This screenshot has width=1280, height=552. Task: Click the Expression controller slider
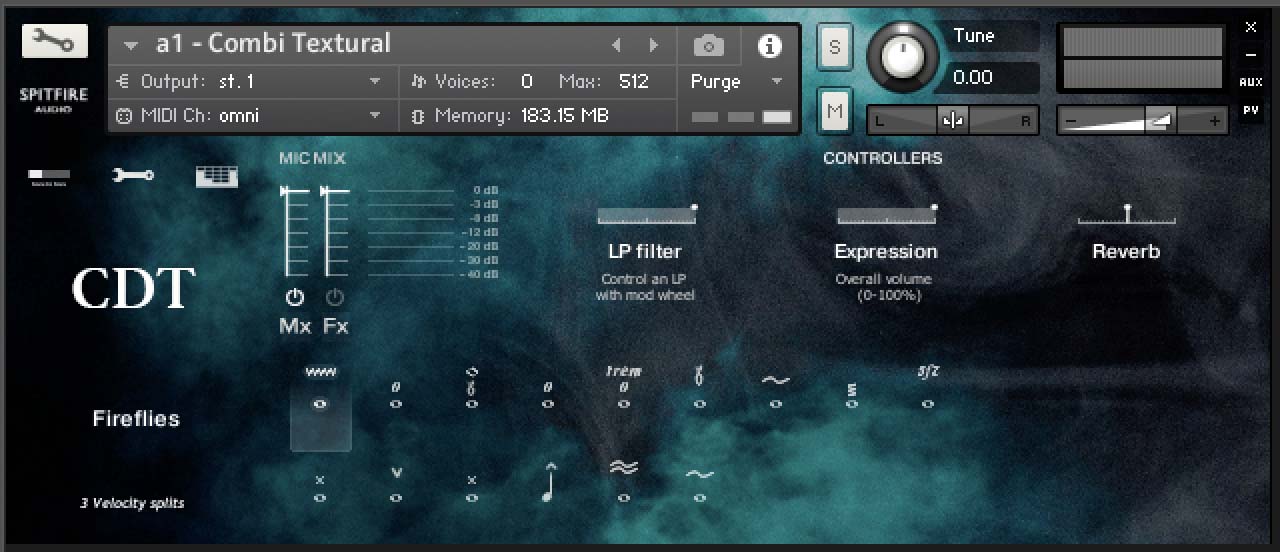[886, 215]
